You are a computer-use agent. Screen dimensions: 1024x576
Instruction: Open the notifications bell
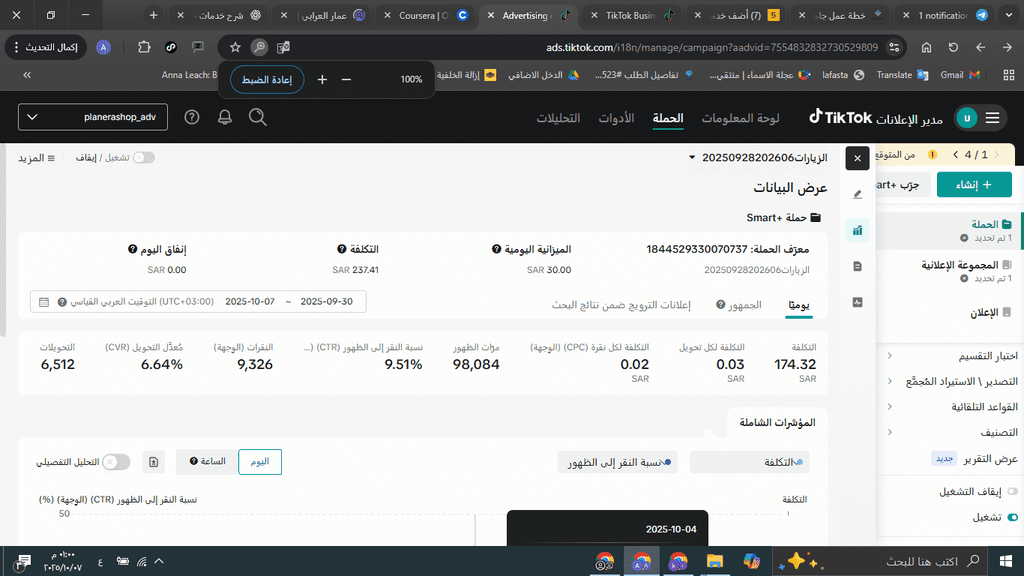[x=225, y=117]
